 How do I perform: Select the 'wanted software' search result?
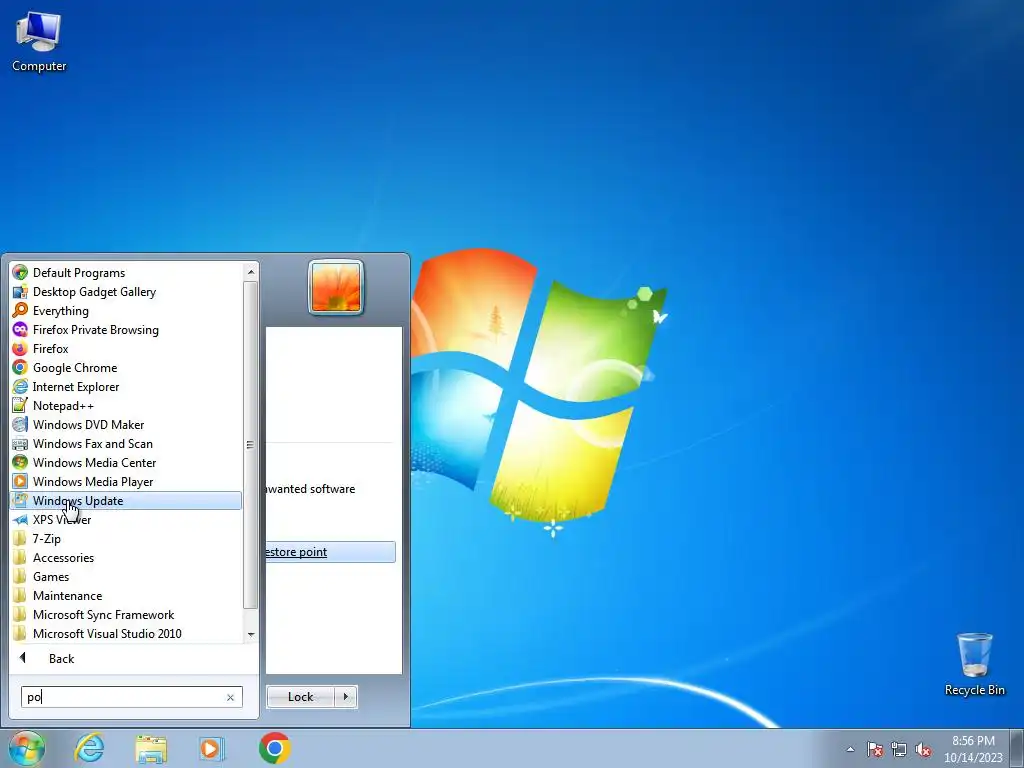click(311, 489)
